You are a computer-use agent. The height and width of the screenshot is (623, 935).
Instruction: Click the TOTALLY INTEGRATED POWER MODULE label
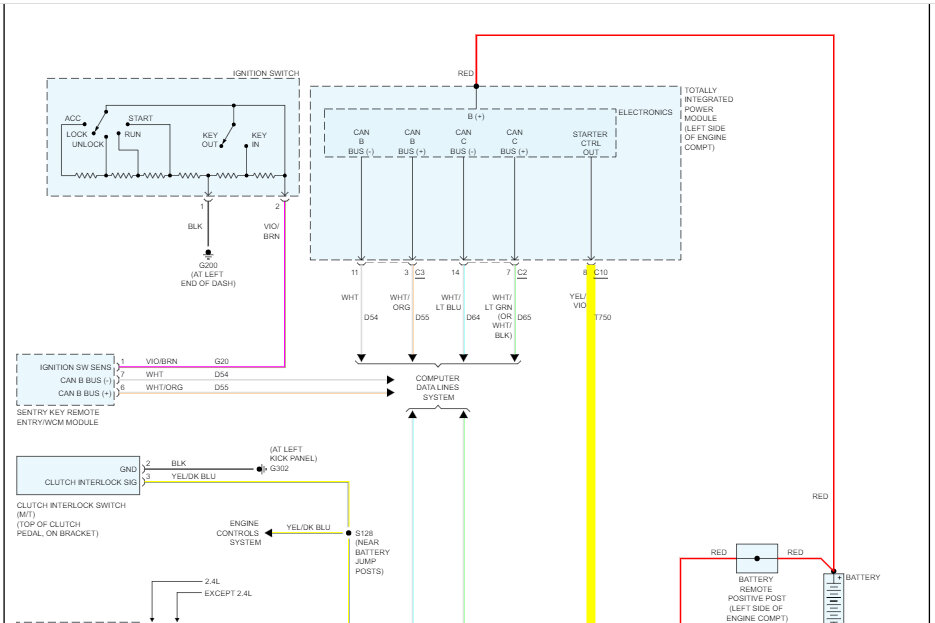[708, 119]
